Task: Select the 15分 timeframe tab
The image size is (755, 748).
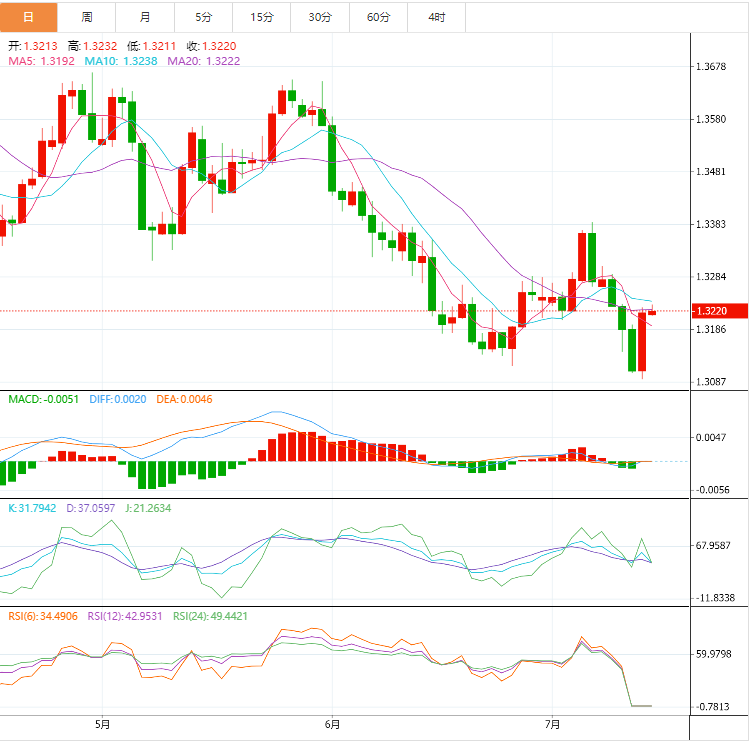Action: (x=262, y=17)
